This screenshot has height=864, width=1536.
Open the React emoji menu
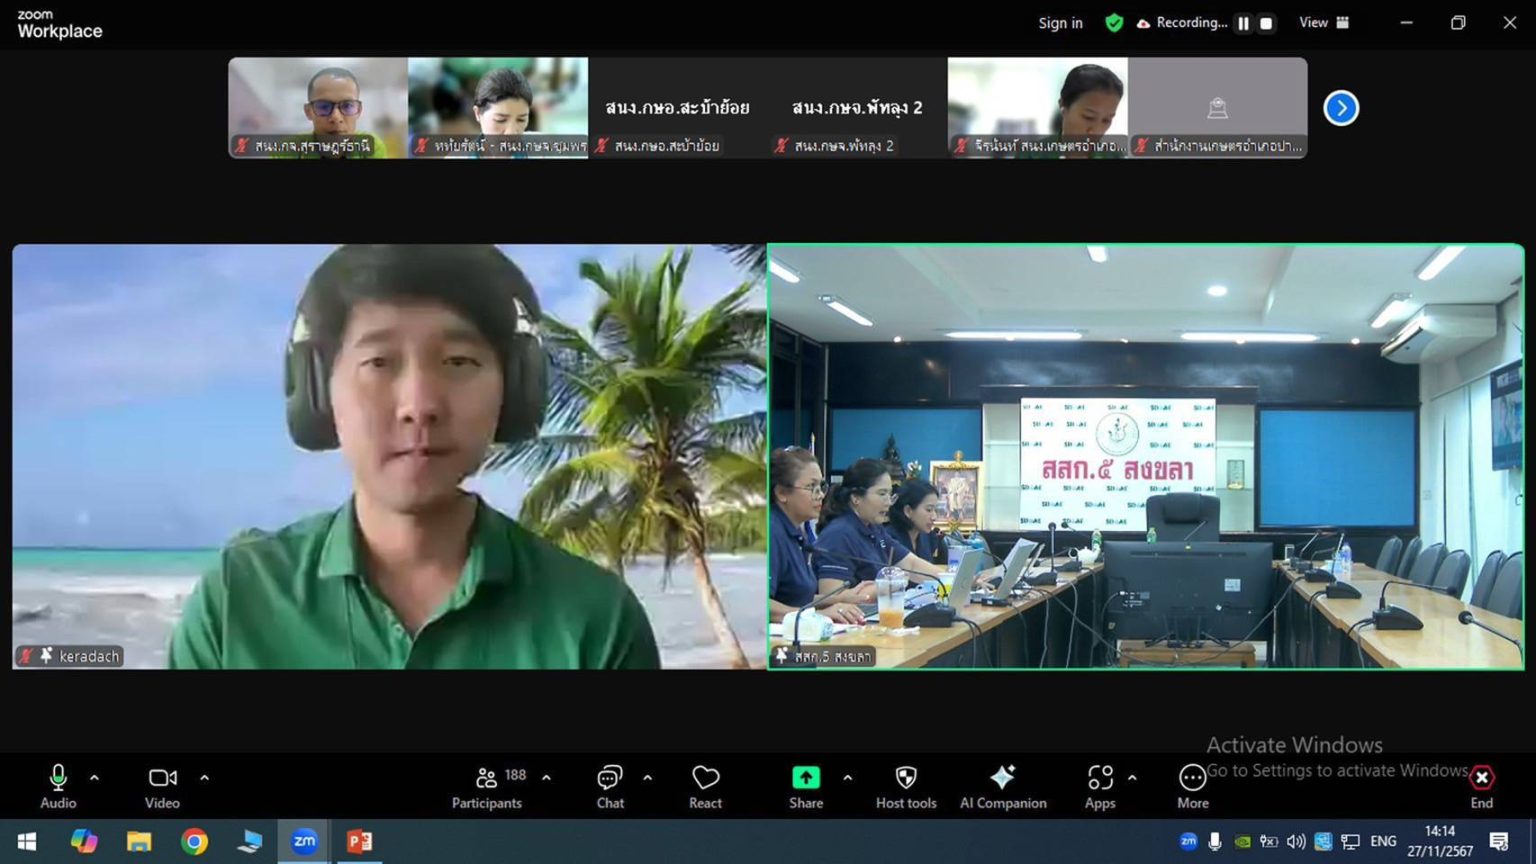pos(705,786)
